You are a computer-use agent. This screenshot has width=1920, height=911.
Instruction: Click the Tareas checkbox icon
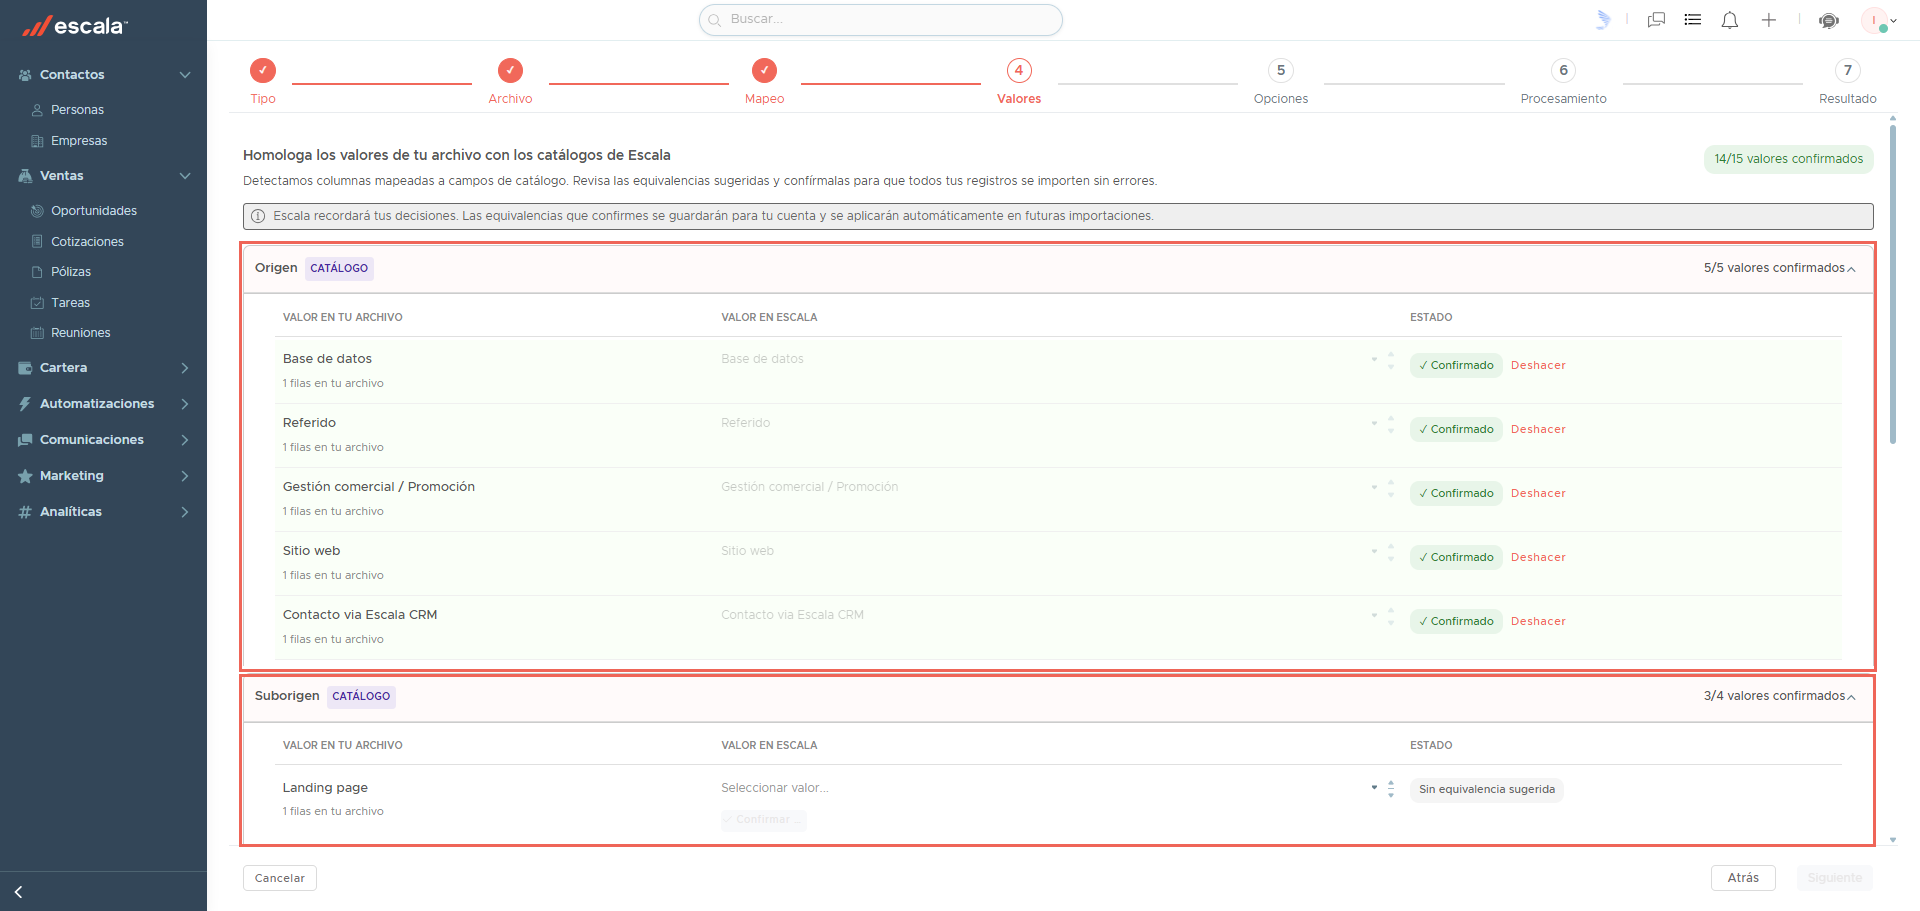click(37, 303)
